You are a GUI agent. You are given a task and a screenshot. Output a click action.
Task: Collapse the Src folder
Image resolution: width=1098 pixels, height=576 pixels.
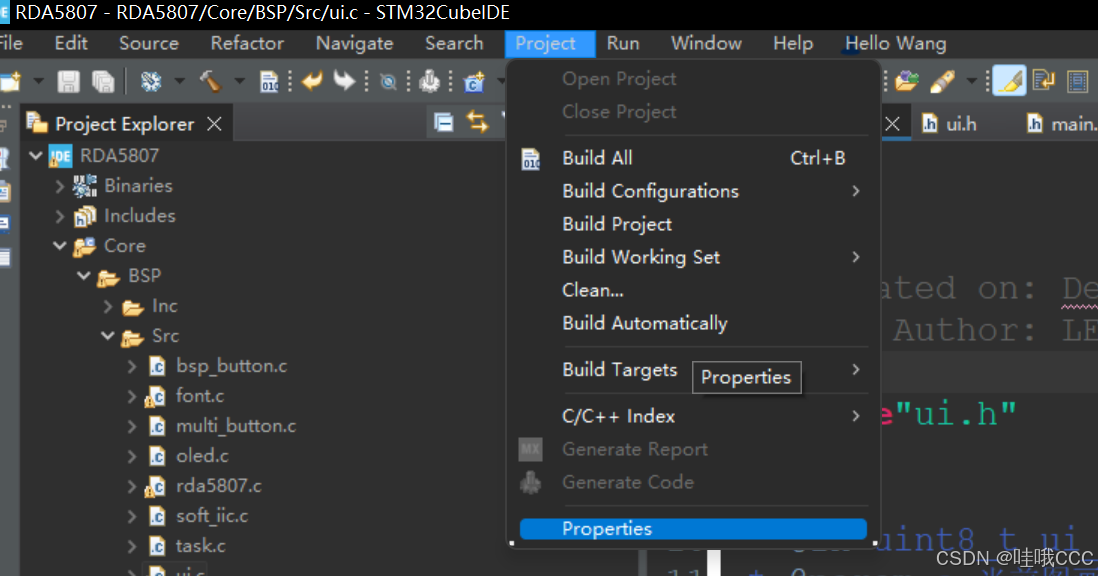pyautogui.click(x=107, y=336)
